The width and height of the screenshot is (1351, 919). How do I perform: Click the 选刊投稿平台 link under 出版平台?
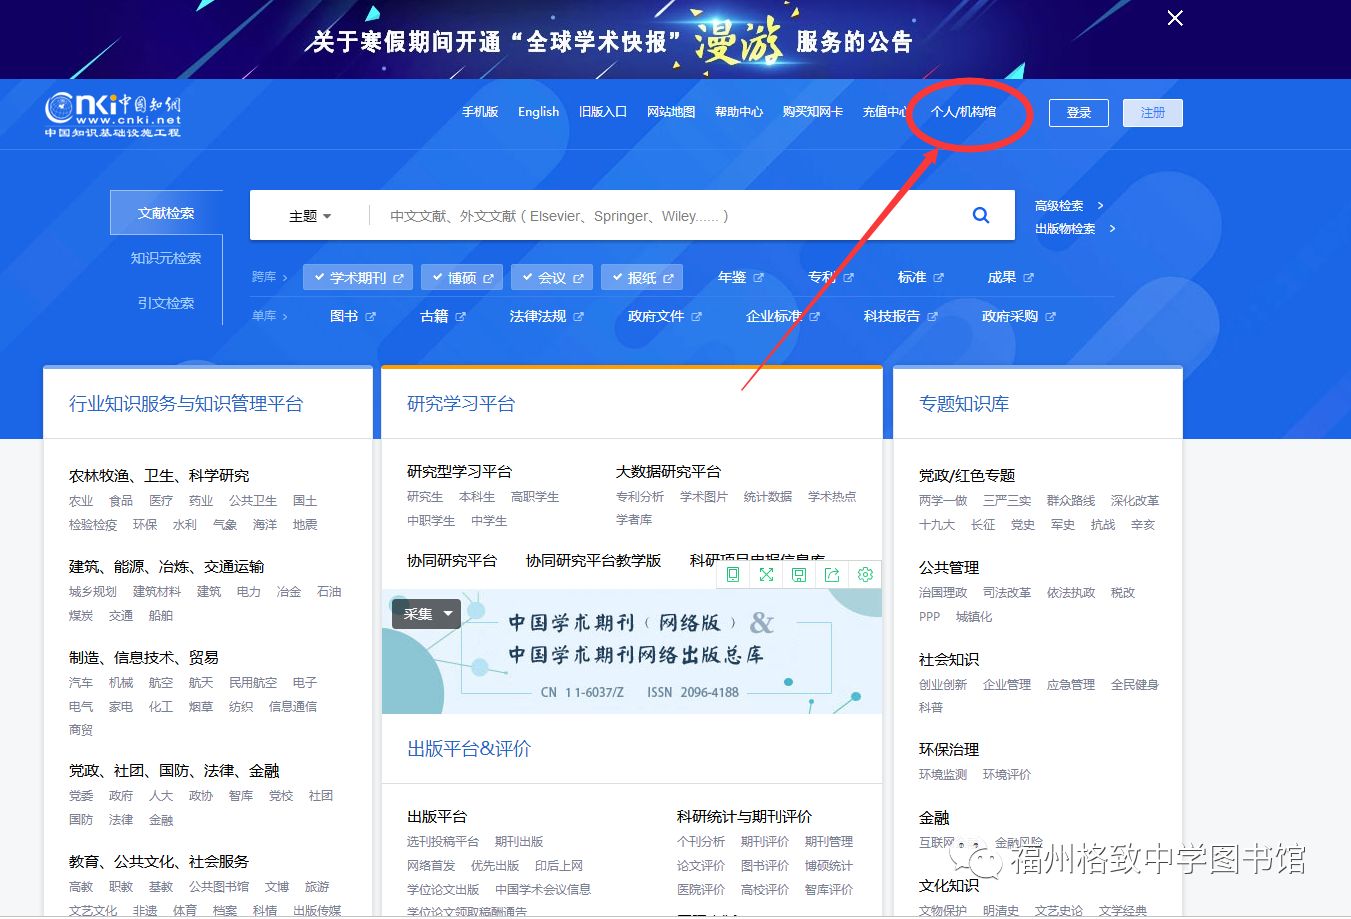coord(443,842)
